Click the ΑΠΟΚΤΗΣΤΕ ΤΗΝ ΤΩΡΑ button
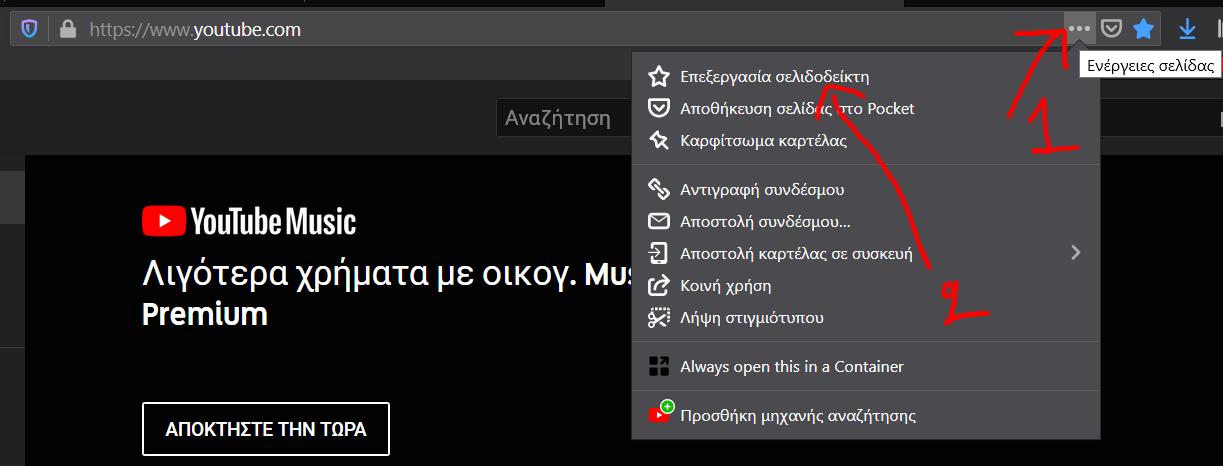This screenshot has height=466, width=1223. click(x=266, y=430)
